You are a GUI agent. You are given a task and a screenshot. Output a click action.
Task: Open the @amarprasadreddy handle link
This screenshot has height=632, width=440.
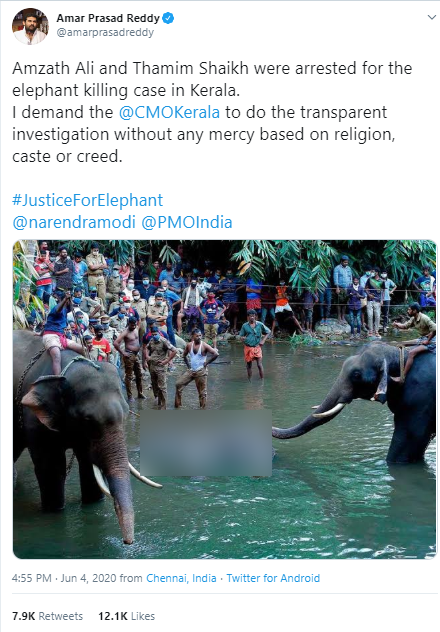click(105, 32)
